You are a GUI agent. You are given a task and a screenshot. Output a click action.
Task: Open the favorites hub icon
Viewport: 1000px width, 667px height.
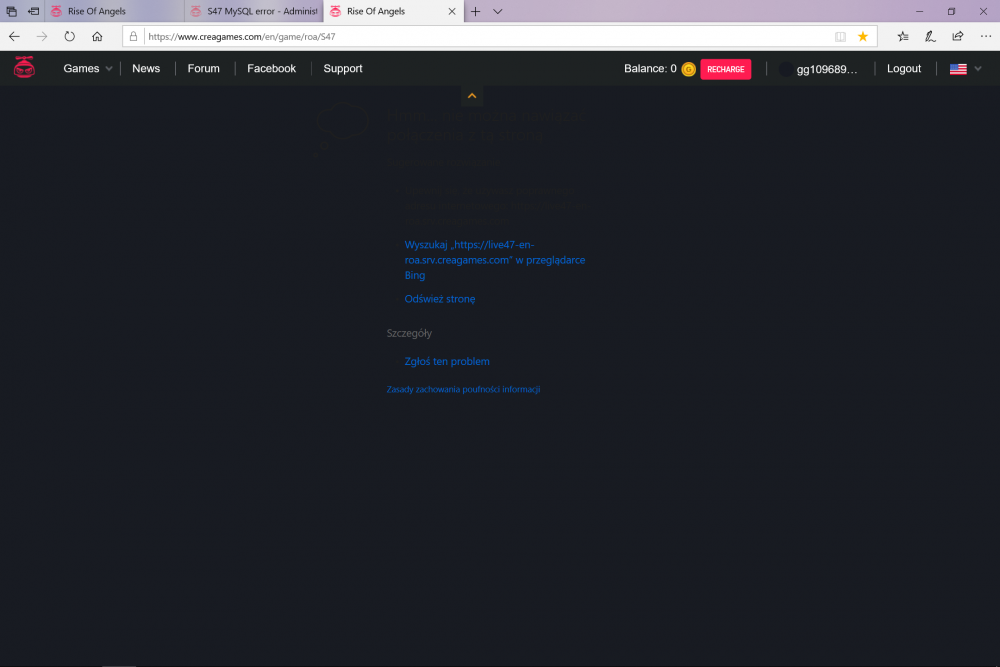[x=903, y=36]
